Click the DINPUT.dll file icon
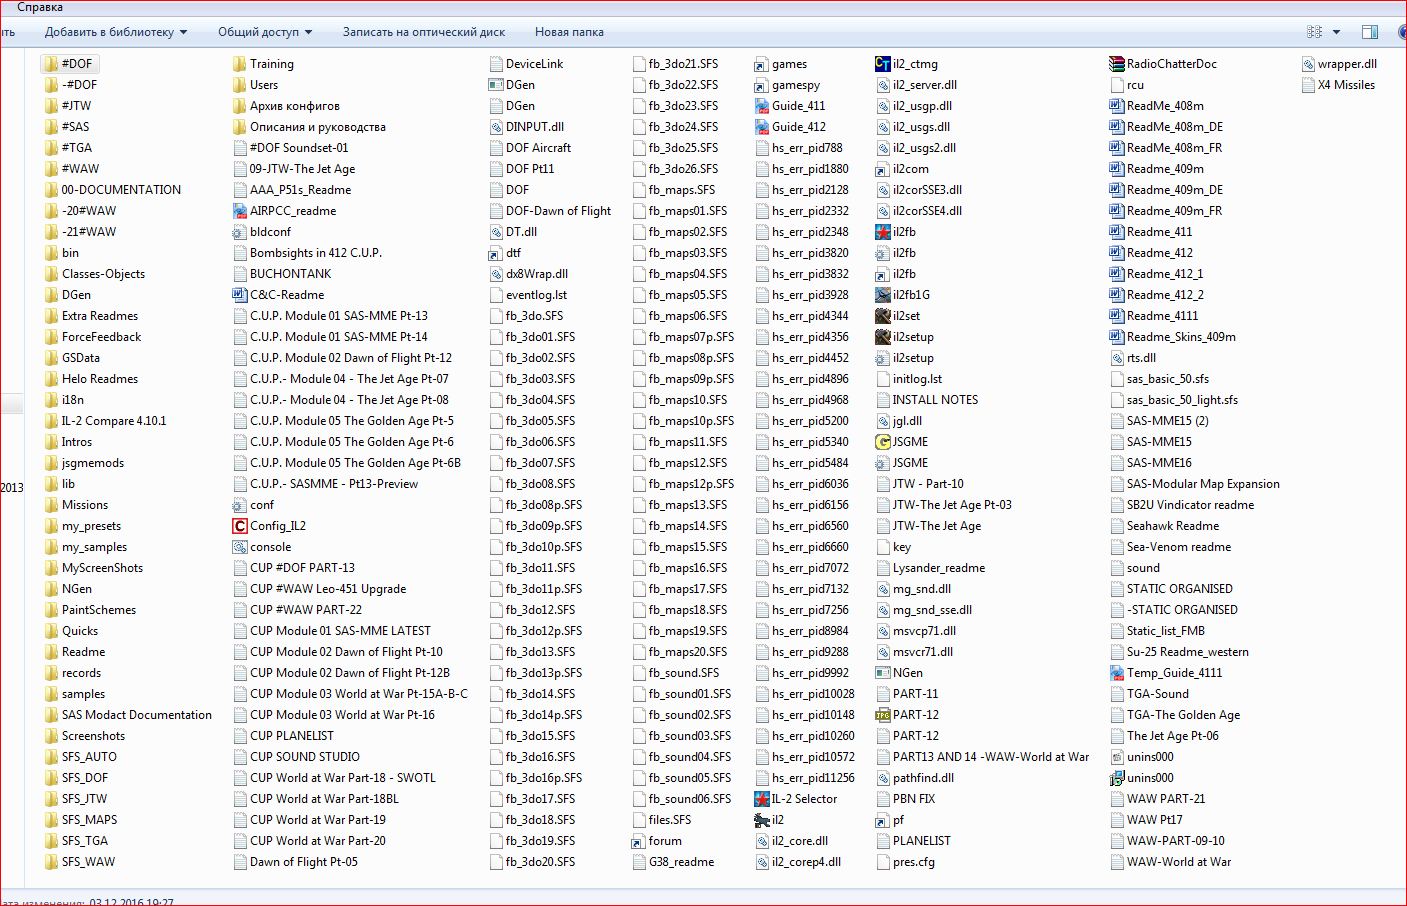1407x906 pixels. (496, 127)
